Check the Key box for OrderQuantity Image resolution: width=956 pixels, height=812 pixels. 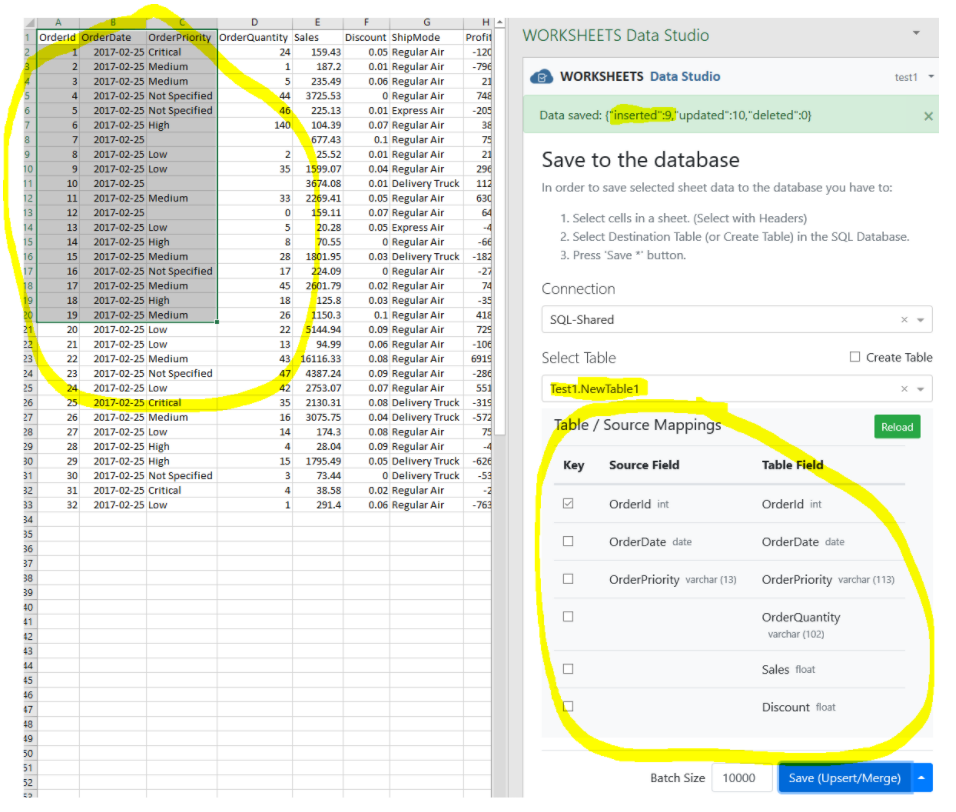pos(568,617)
